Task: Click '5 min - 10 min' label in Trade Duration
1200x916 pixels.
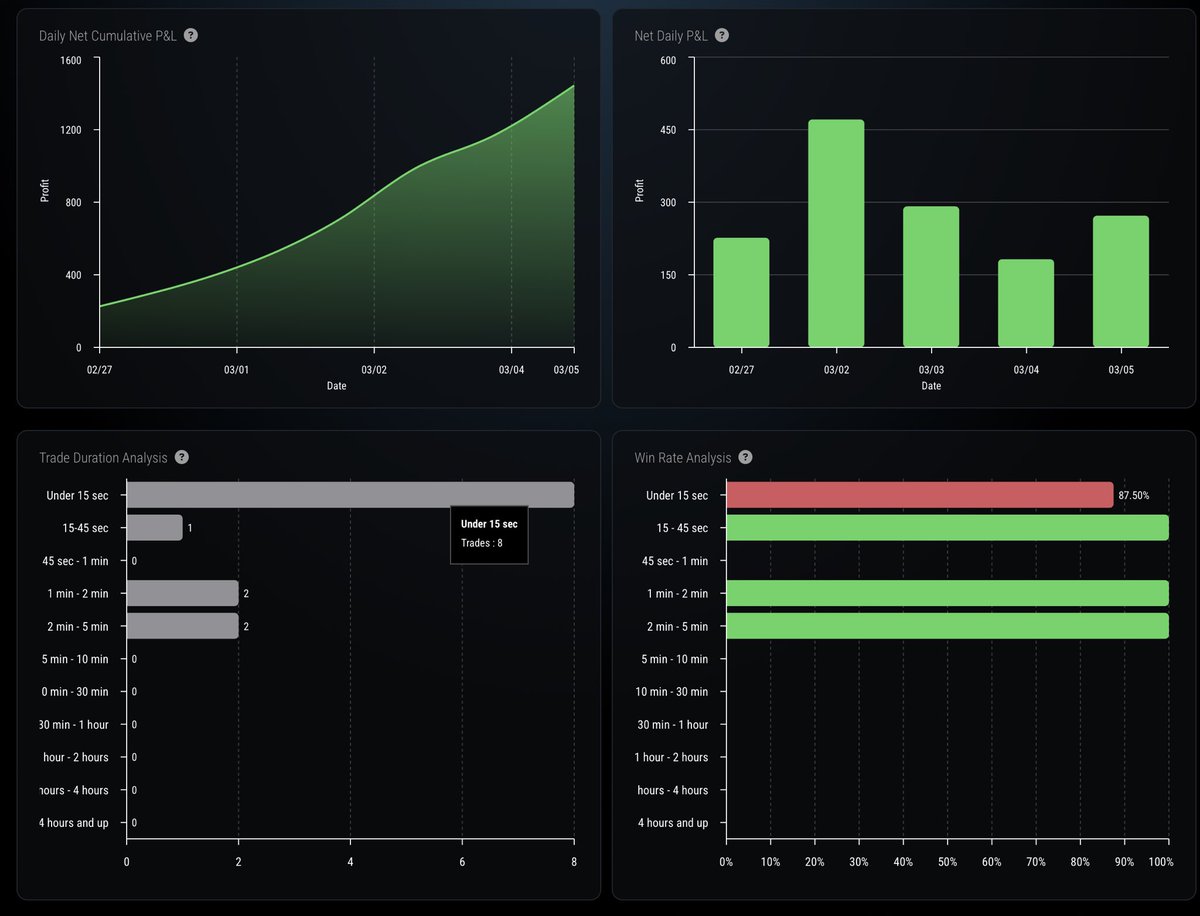Action: [x=75, y=659]
